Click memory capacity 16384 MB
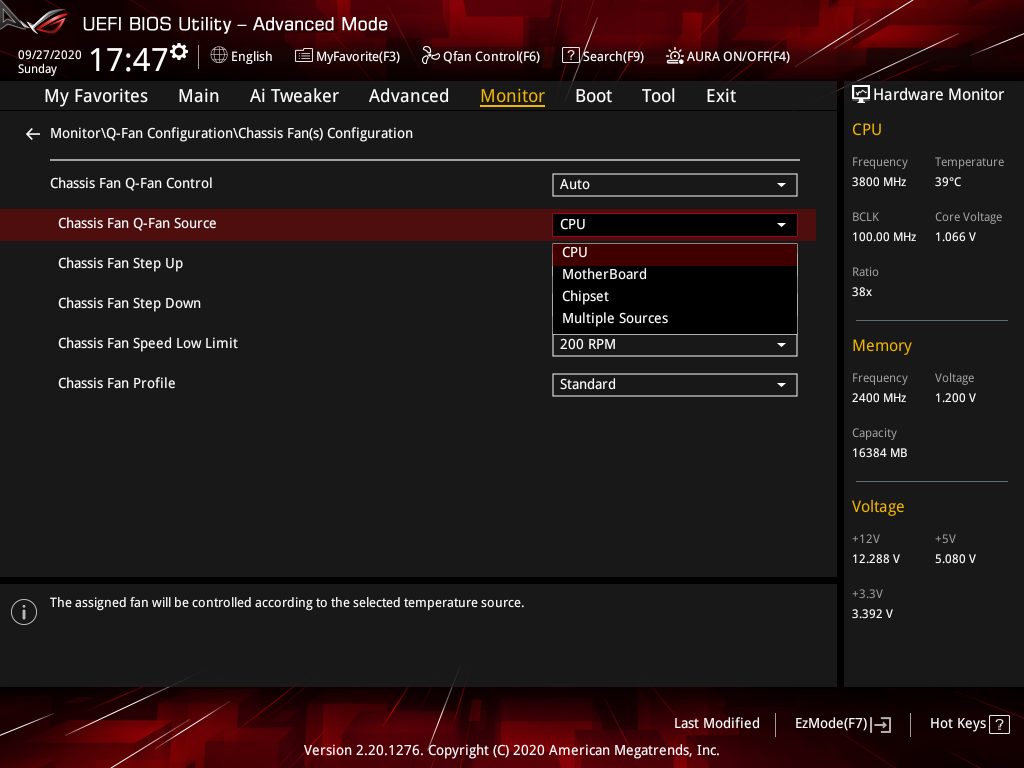 tap(879, 453)
